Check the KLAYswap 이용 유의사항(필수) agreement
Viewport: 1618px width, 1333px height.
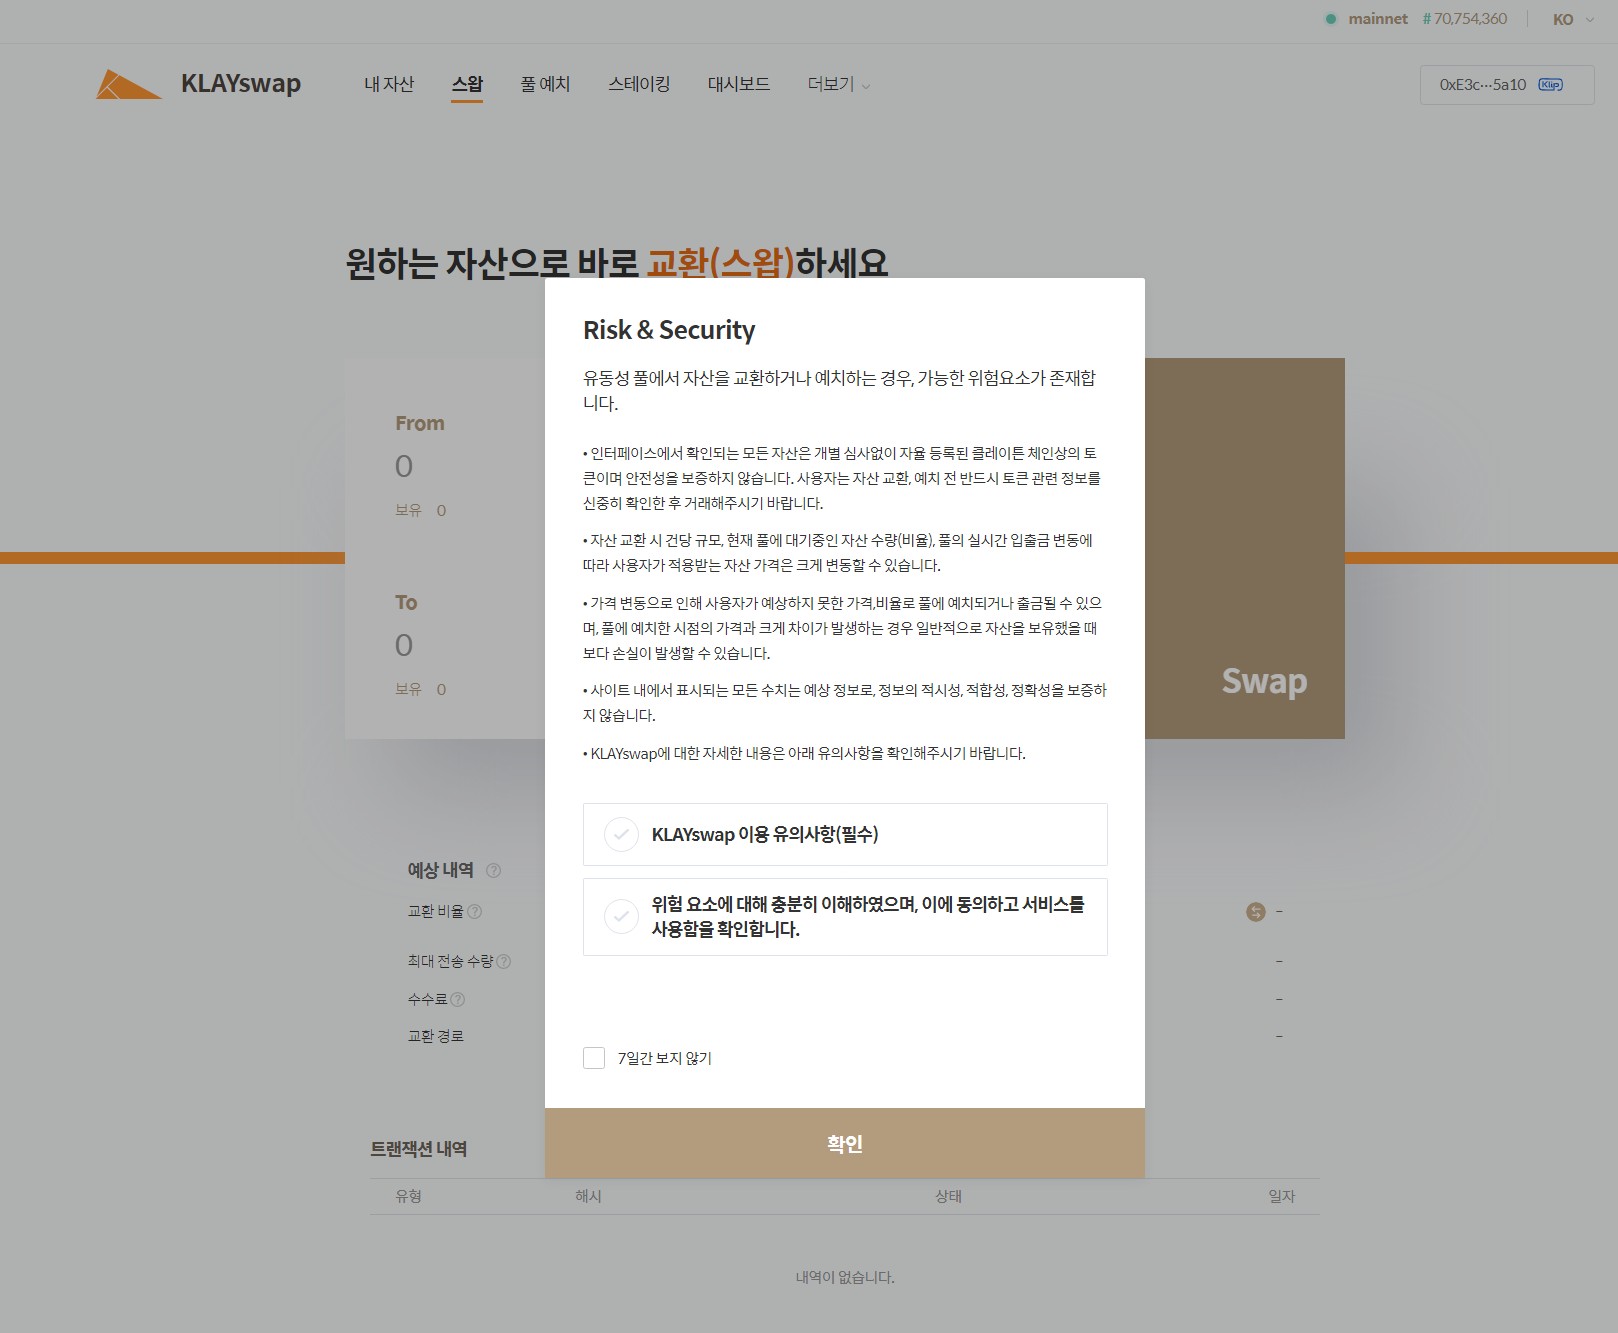click(x=845, y=834)
